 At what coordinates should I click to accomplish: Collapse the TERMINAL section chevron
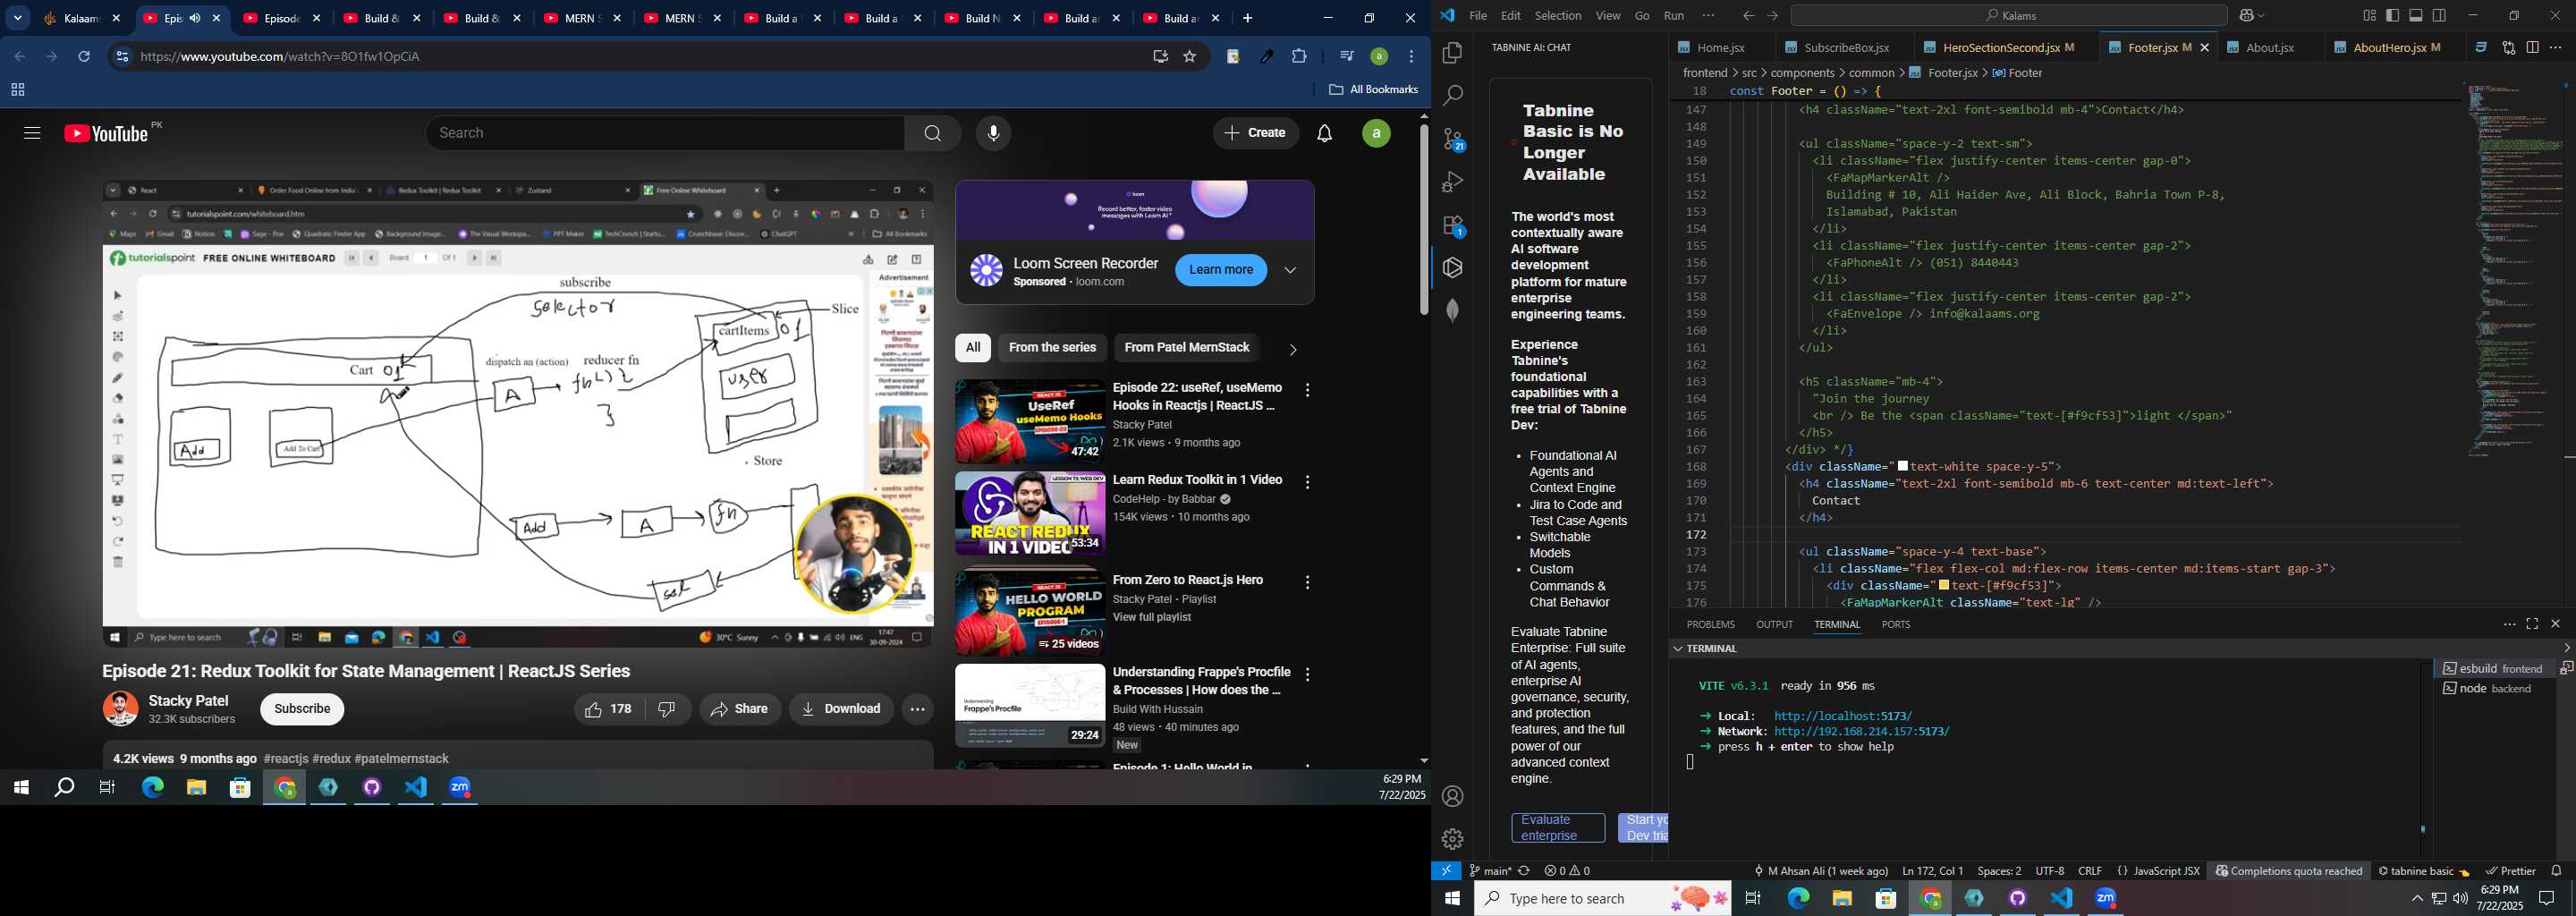click(1677, 649)
